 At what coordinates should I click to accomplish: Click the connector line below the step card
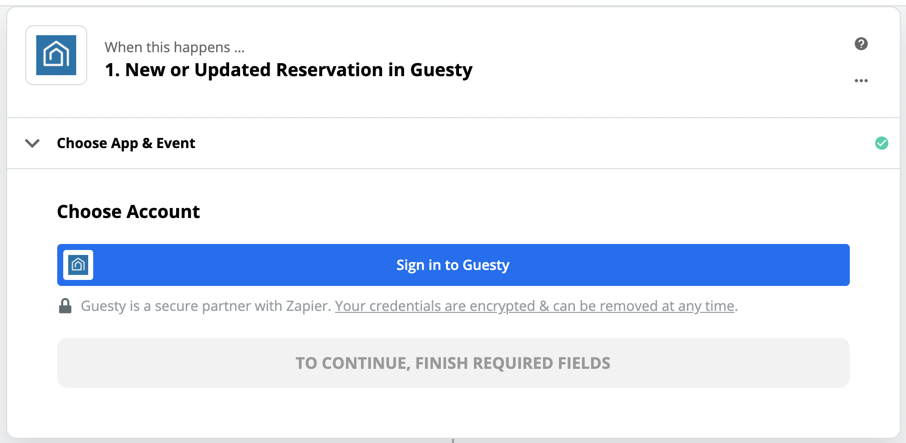pyautogui.click(x=453, y=440)
